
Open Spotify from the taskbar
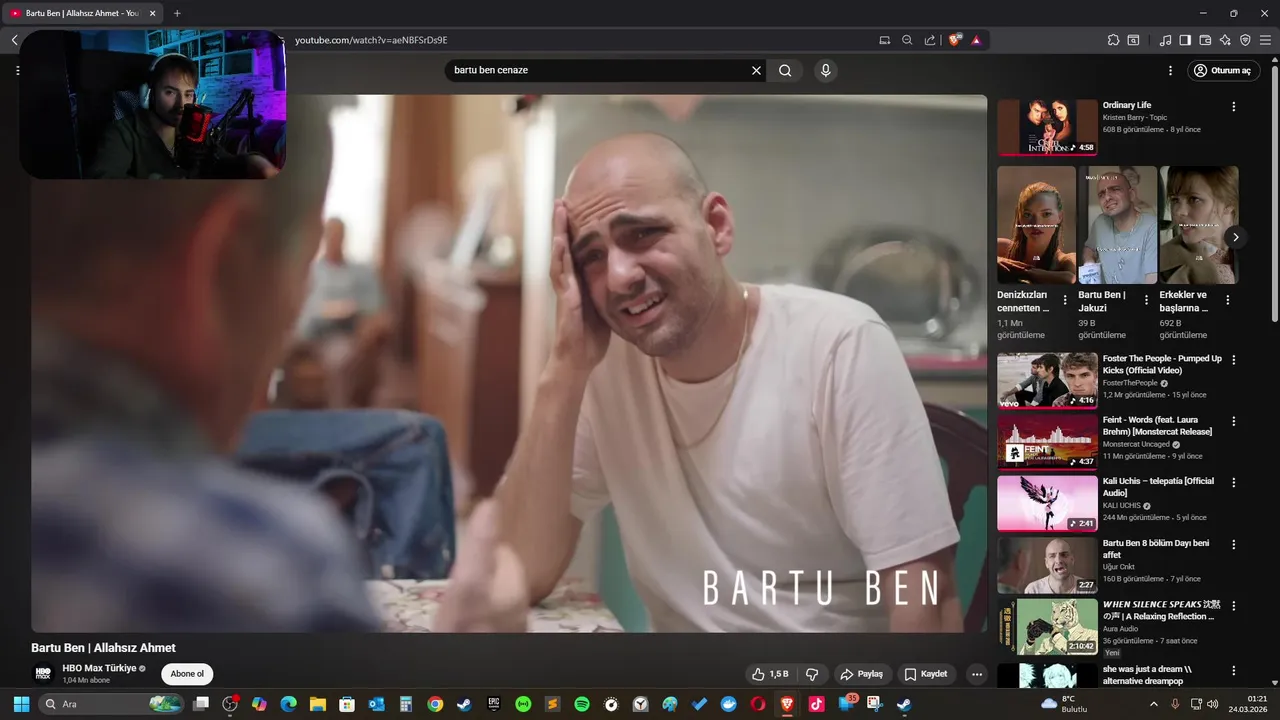pyautogui.click(x=581, y=704)
